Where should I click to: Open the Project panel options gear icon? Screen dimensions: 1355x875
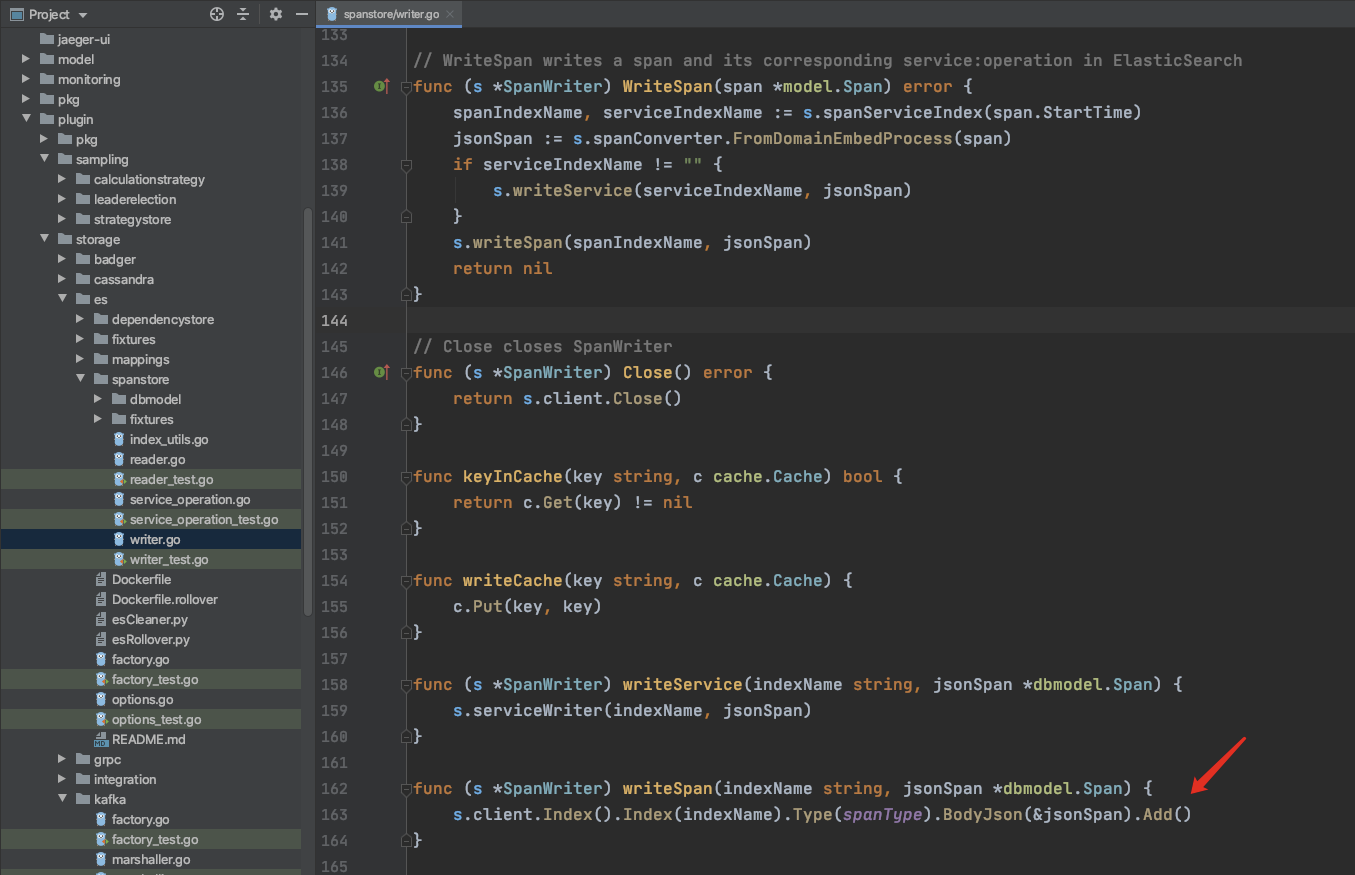tap(275, 14)
